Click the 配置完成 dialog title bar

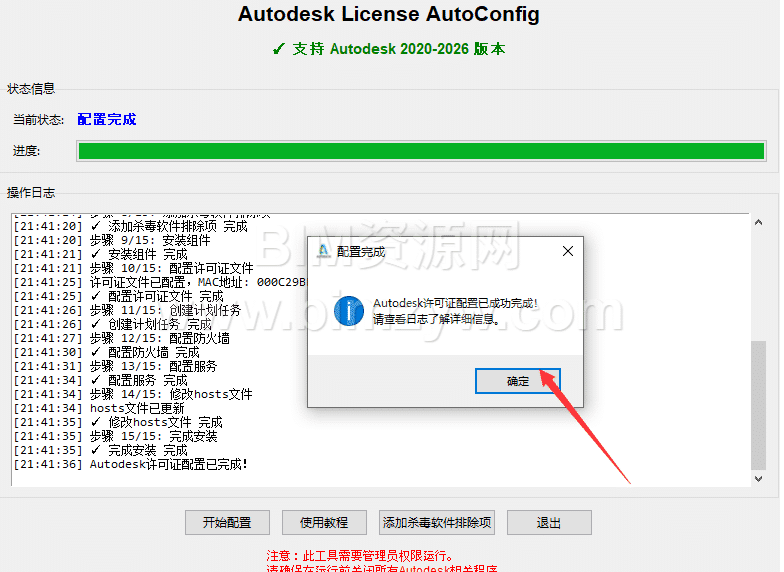(x=440, y=252)
